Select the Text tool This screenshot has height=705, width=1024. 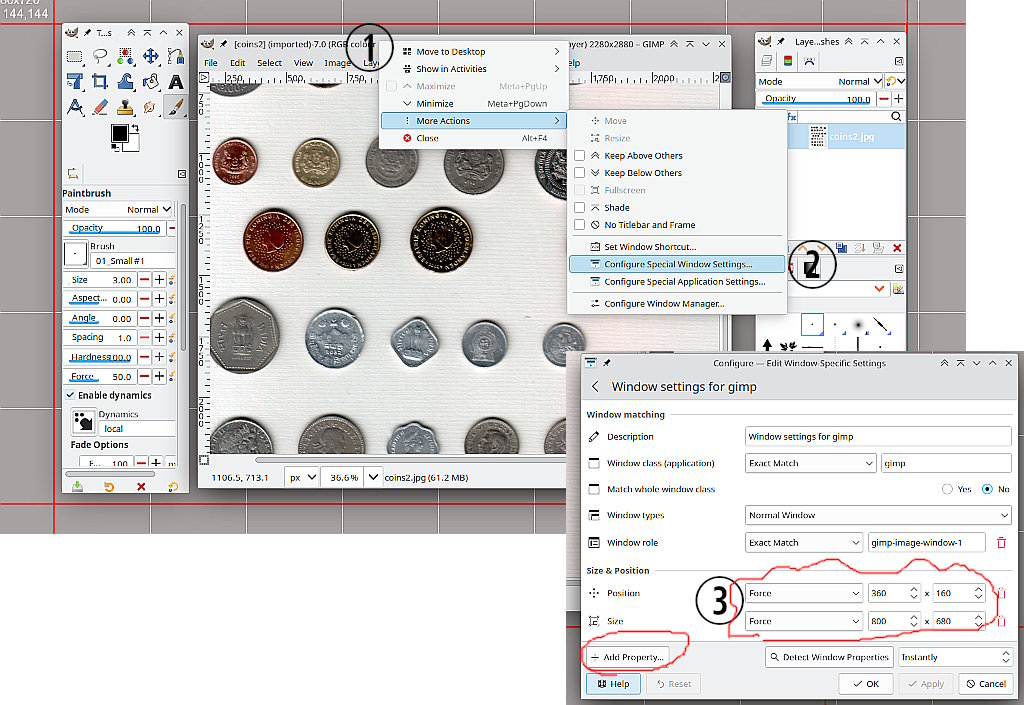(x=176, y=82)
